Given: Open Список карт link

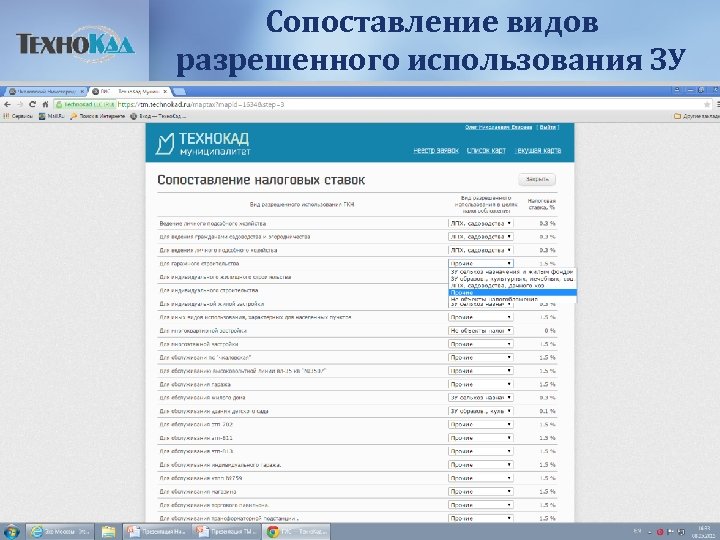Looking at the screenshot, I should click(x=486, y=151).
